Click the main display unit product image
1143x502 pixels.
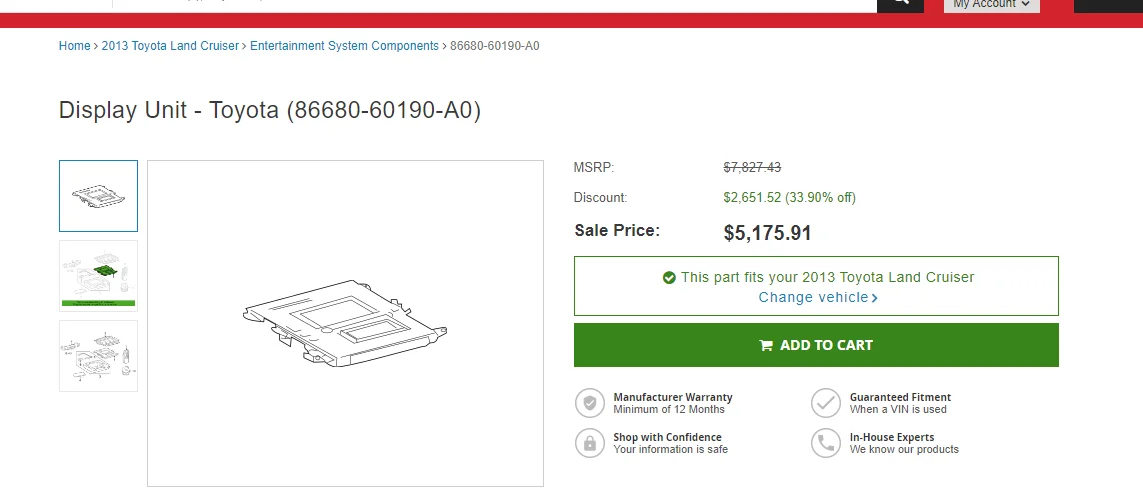345,323
